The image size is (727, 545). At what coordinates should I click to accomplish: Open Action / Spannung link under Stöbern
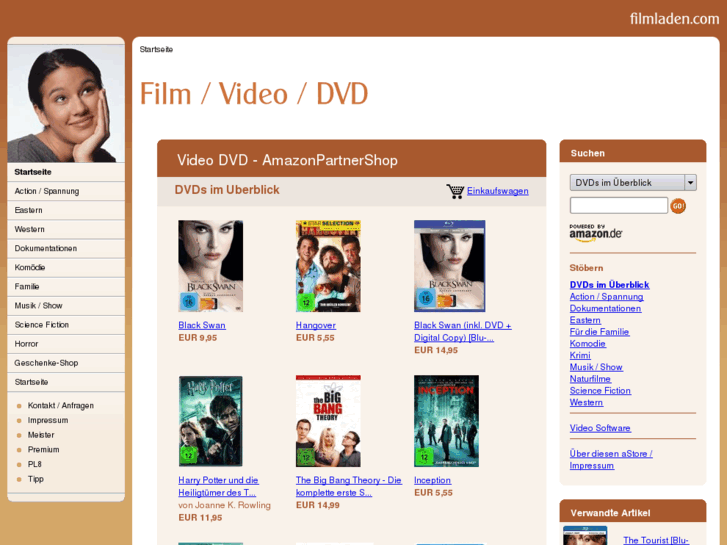pos(606,297)
